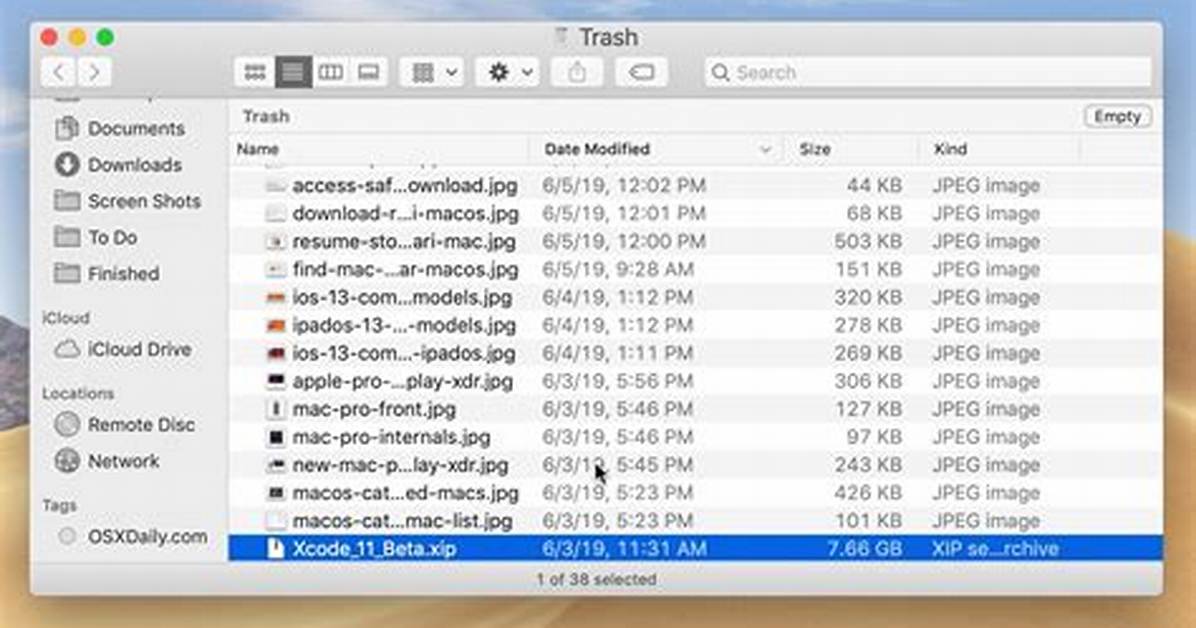Click the 7.66 GB size cell
The width and height of the screenshot is (1196, 628).
click(x=865, y=549)
